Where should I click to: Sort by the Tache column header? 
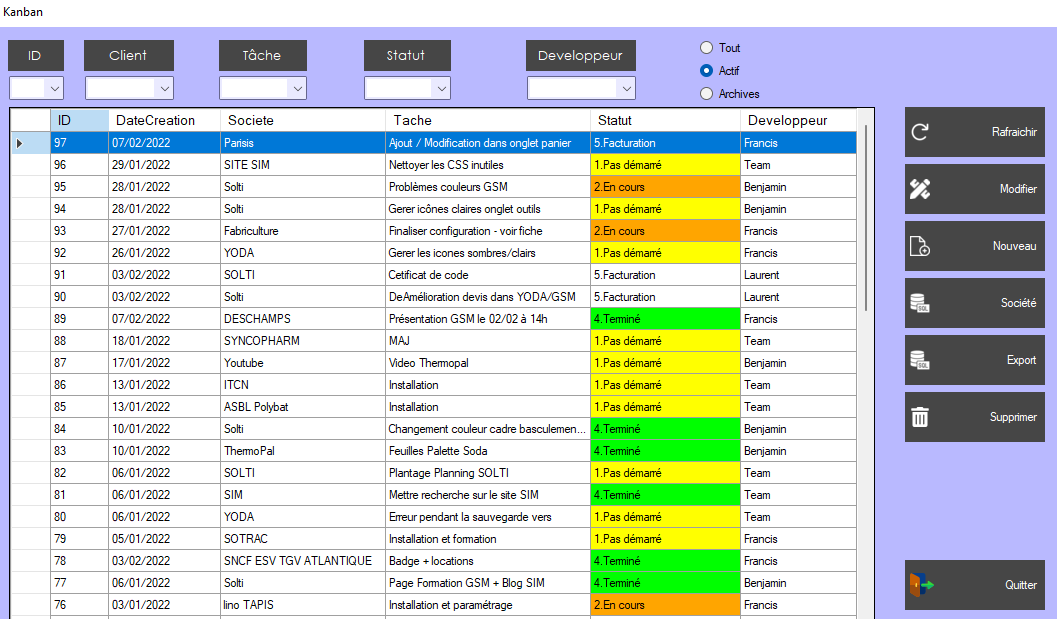(487, 120)
